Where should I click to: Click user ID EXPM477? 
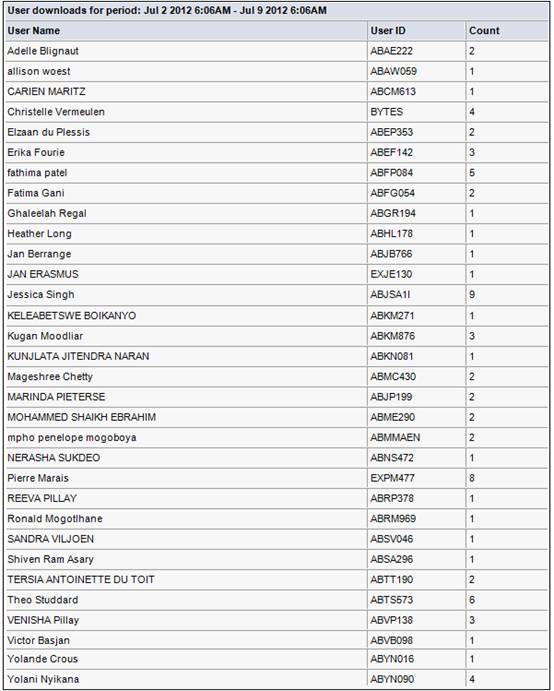[x=392, y=478]
